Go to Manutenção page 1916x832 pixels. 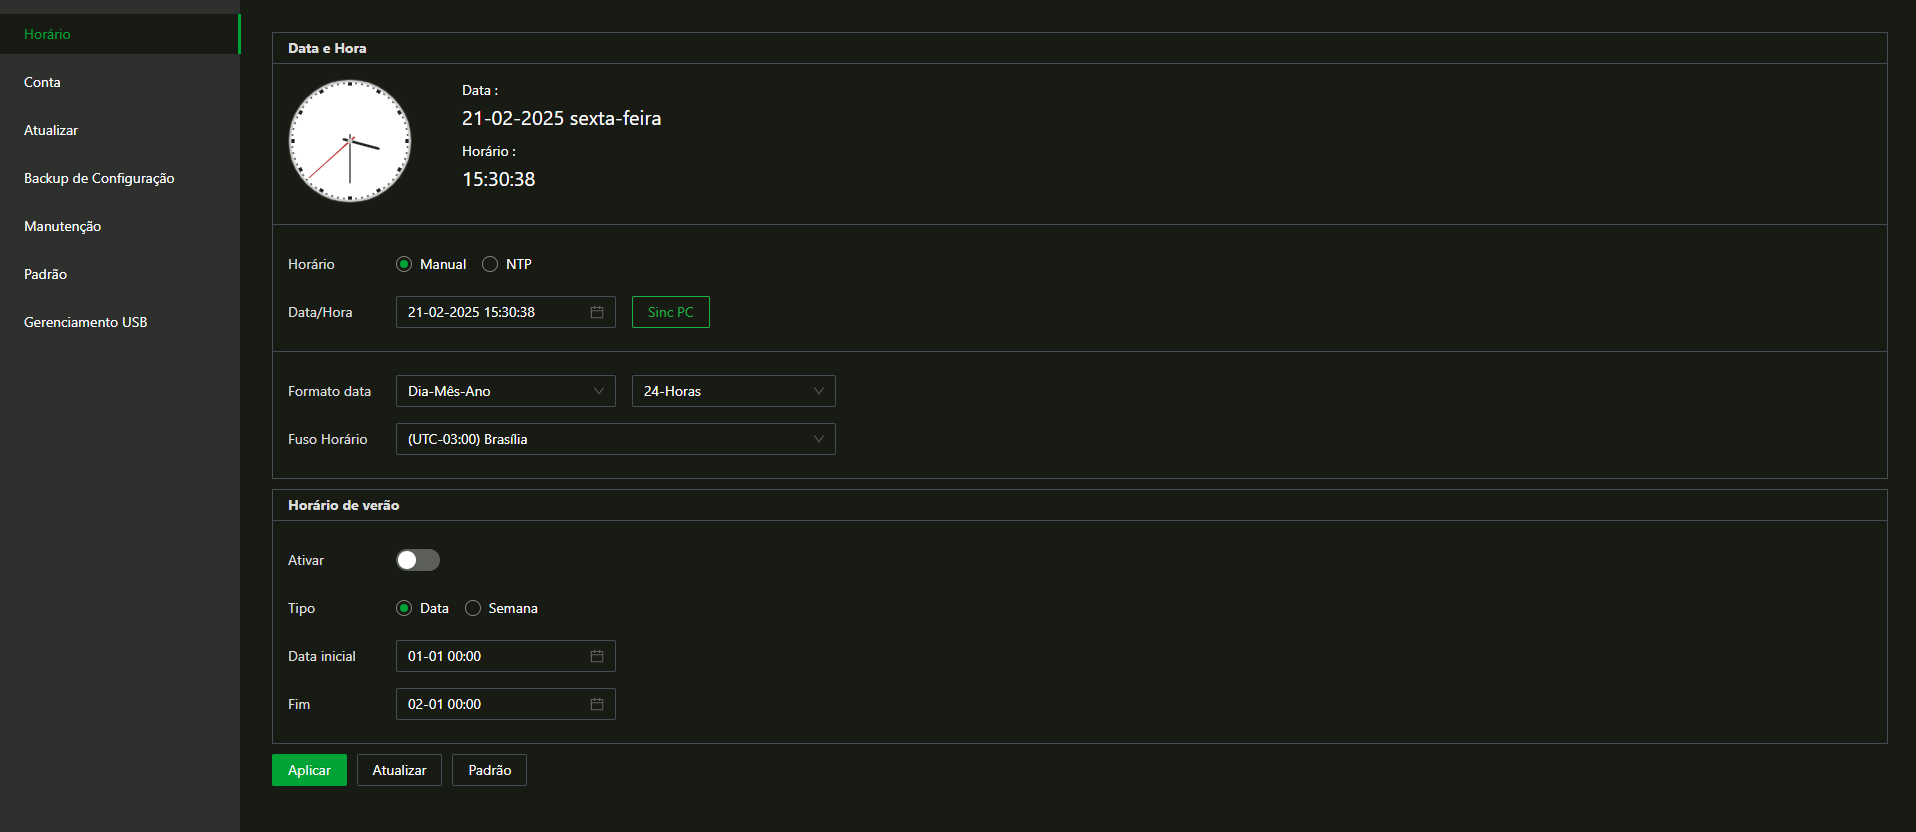click(x=120, y=226)
